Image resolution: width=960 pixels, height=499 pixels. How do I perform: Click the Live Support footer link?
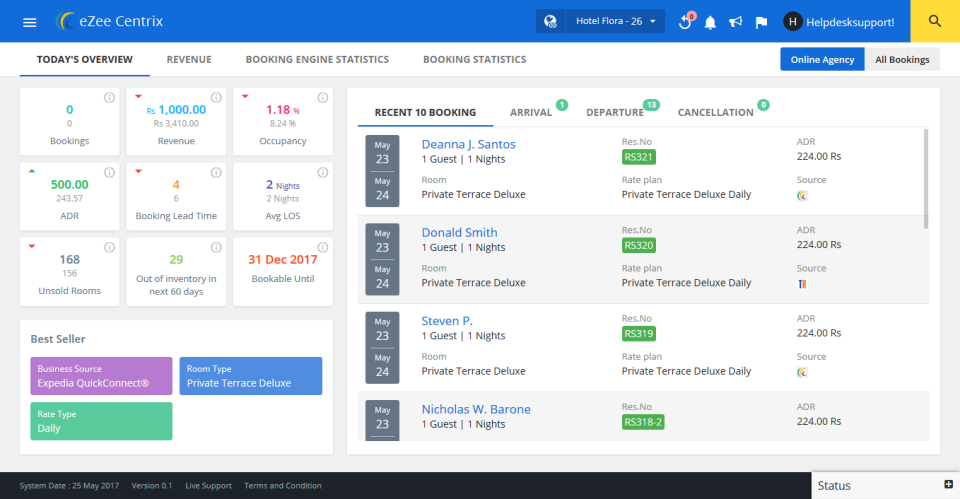click(x=208, y=486)
